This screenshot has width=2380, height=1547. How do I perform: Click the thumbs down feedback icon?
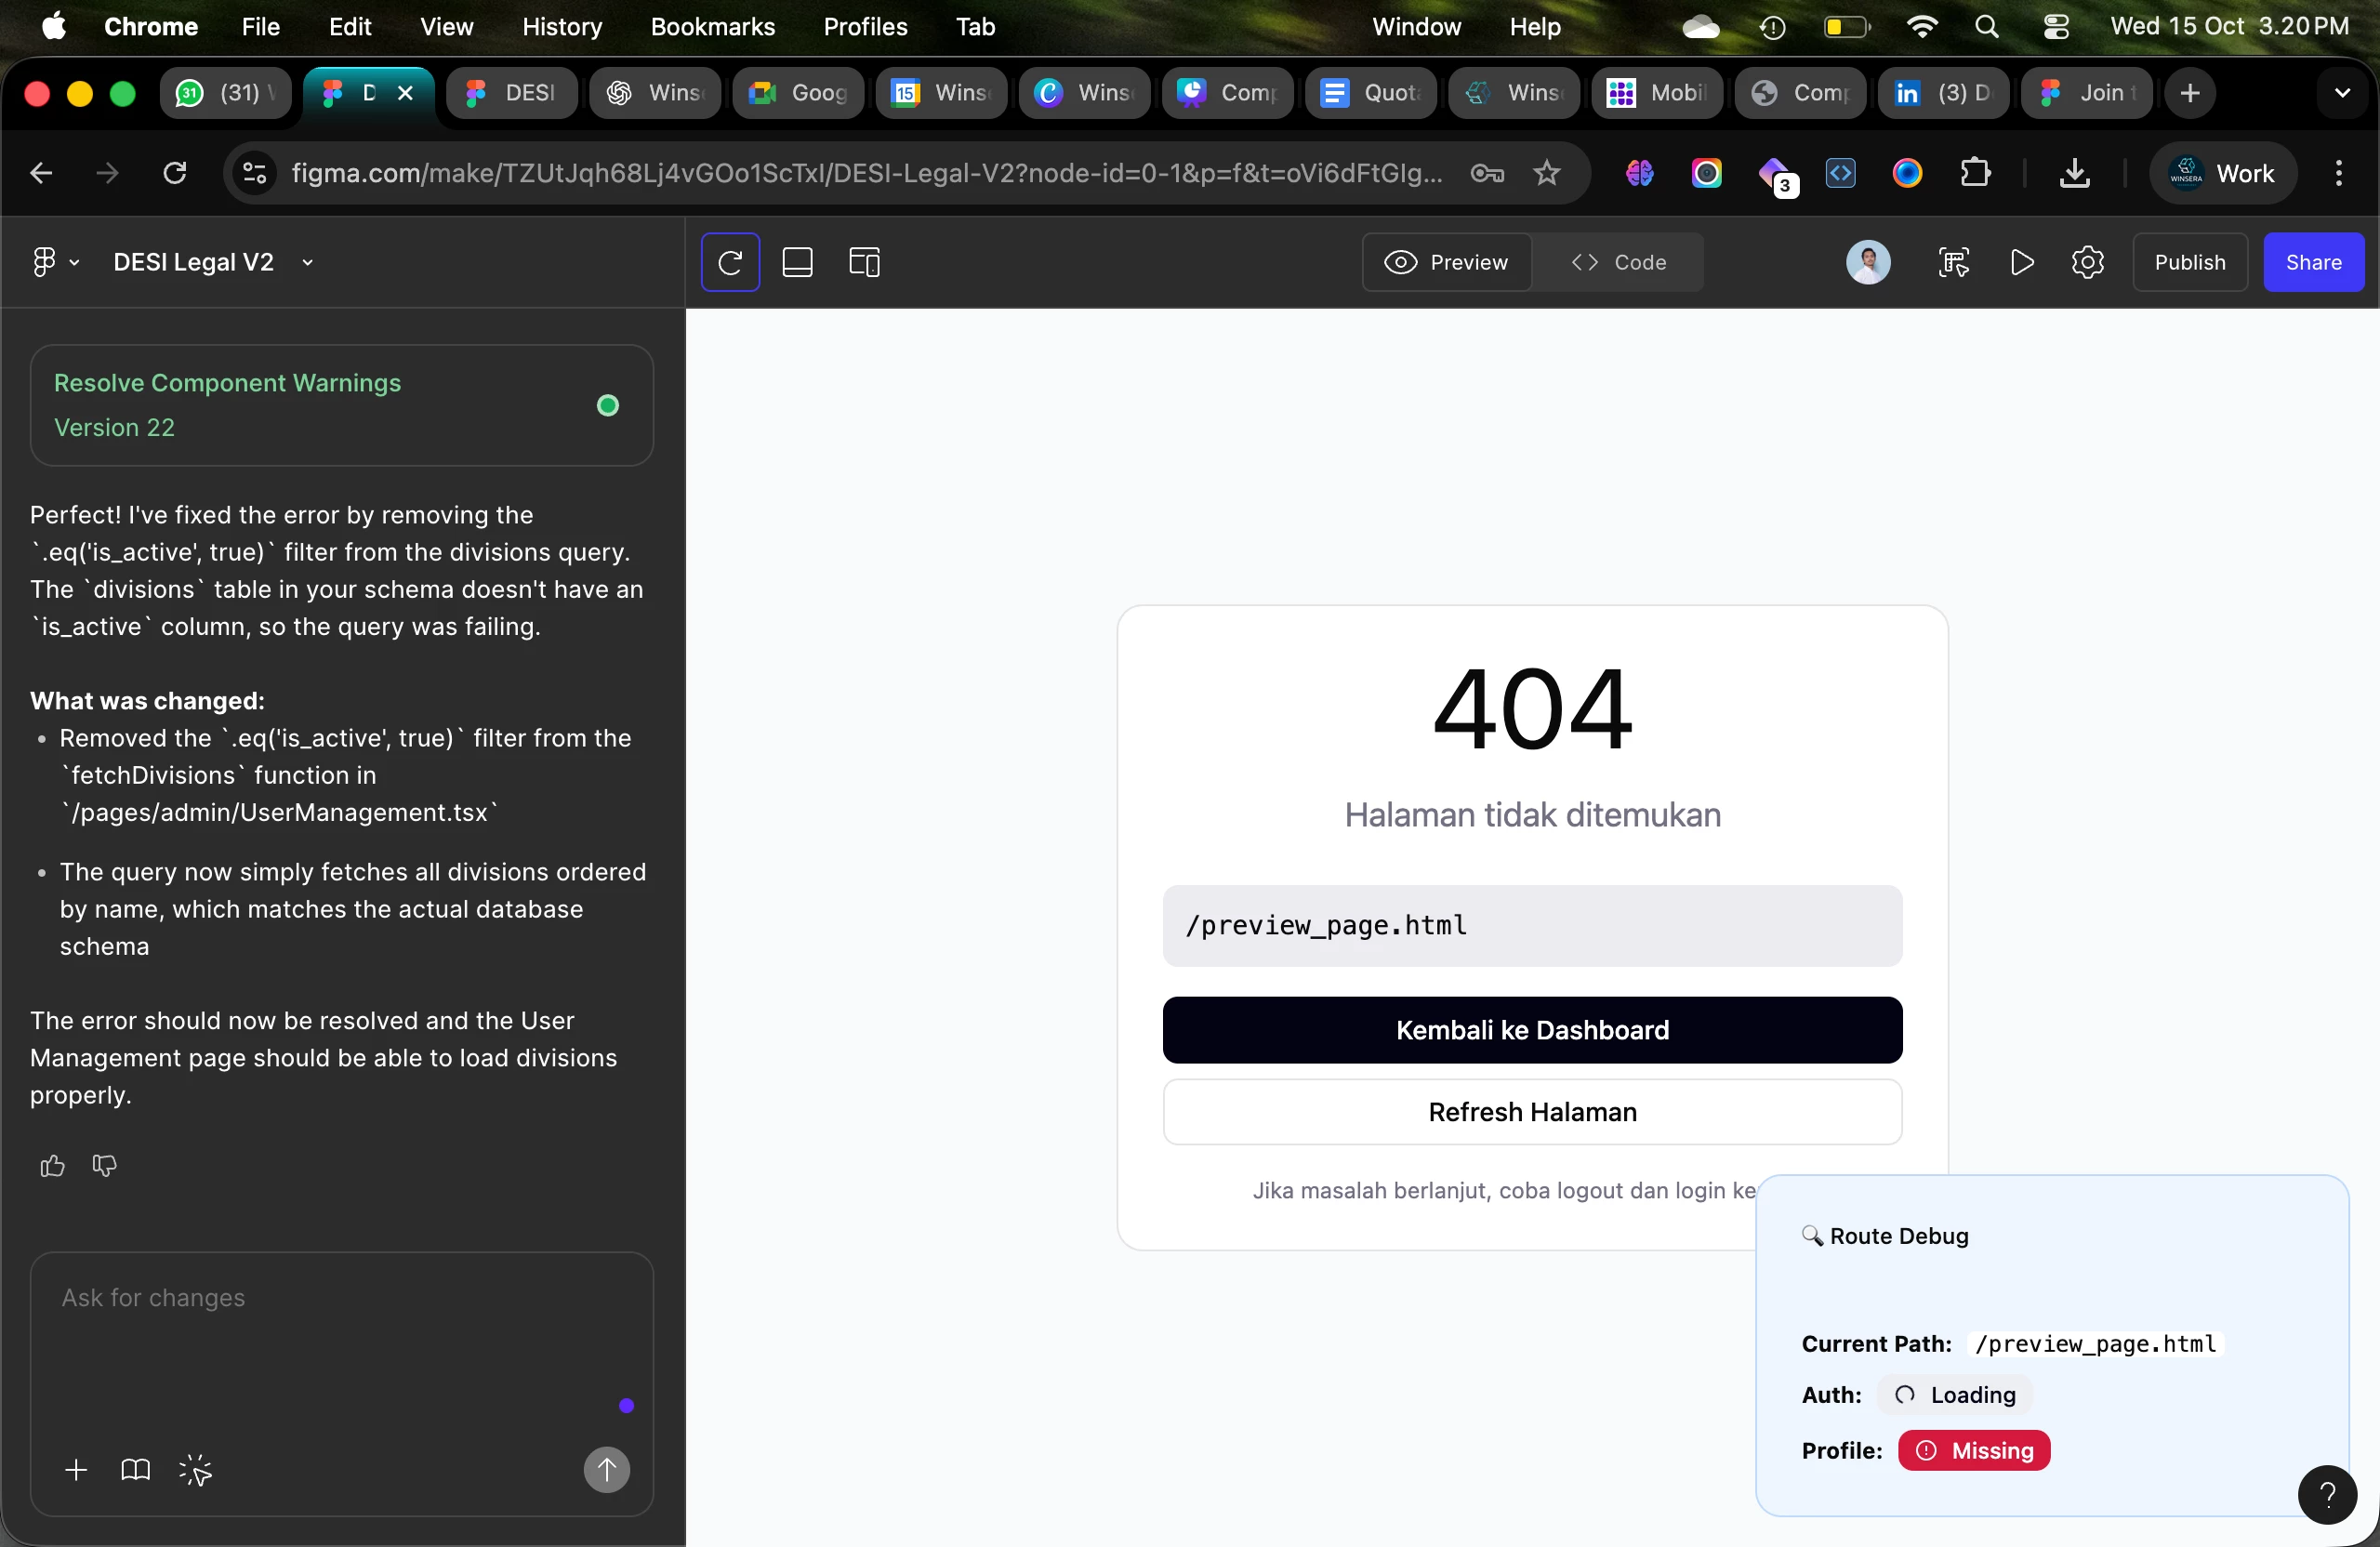[x=104, y=1166]
